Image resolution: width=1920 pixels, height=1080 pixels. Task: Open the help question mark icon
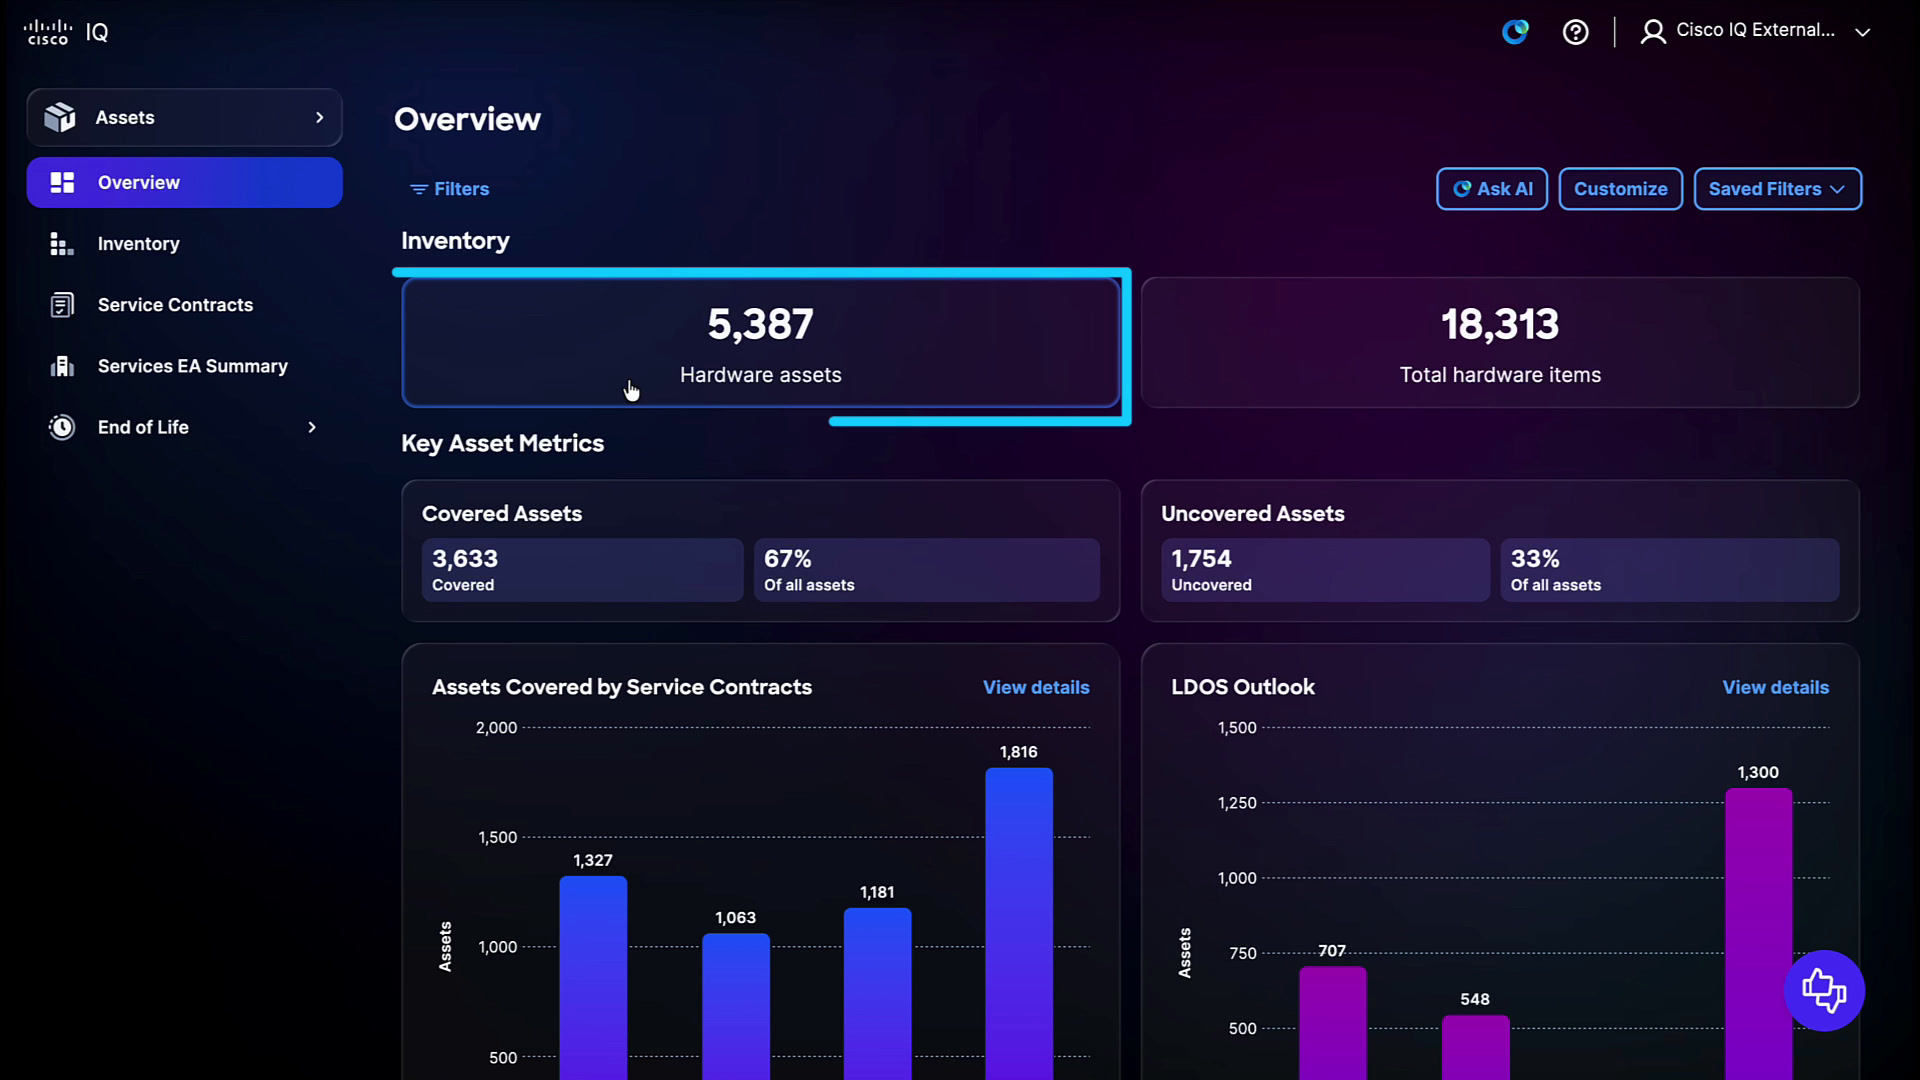(x=1575, y=32)
